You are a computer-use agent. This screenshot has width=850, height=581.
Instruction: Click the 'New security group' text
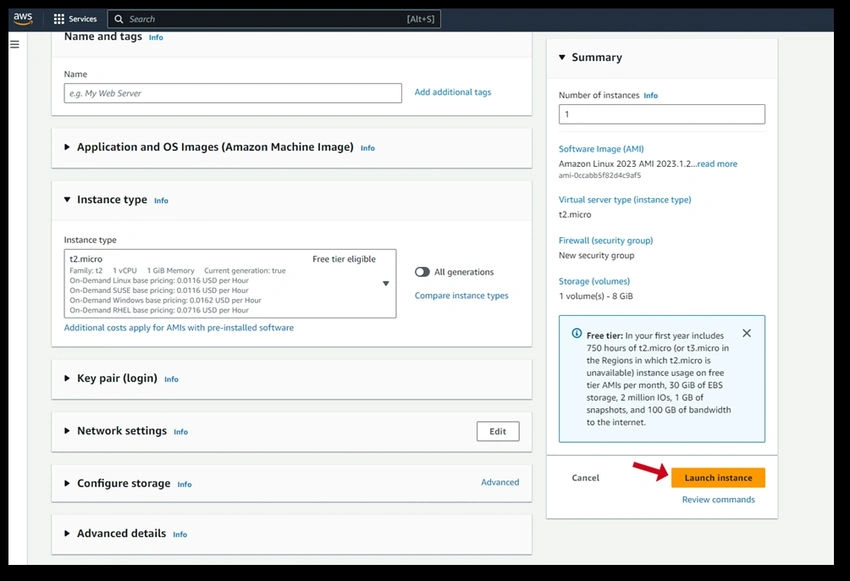click(x=596, y=255)
